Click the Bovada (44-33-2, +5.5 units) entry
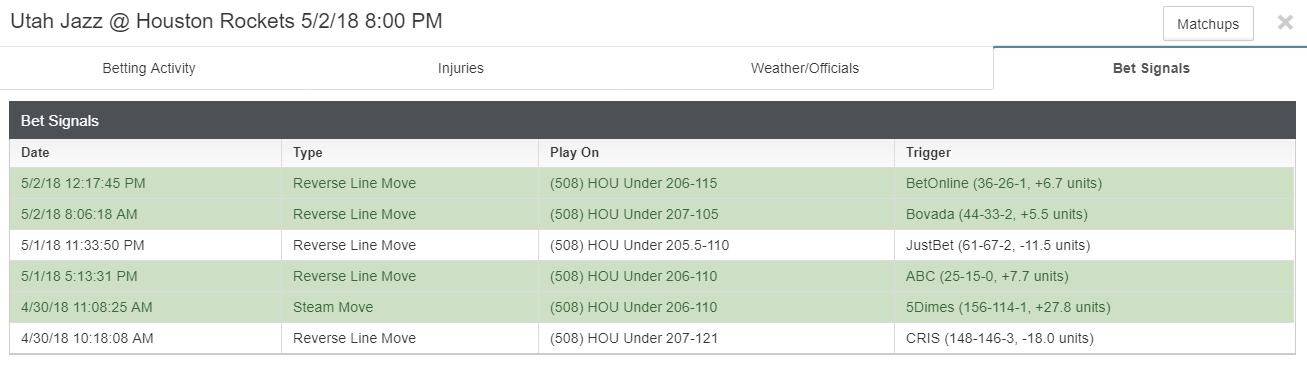This screenshot has width=1307, height=368. point(996,214)
